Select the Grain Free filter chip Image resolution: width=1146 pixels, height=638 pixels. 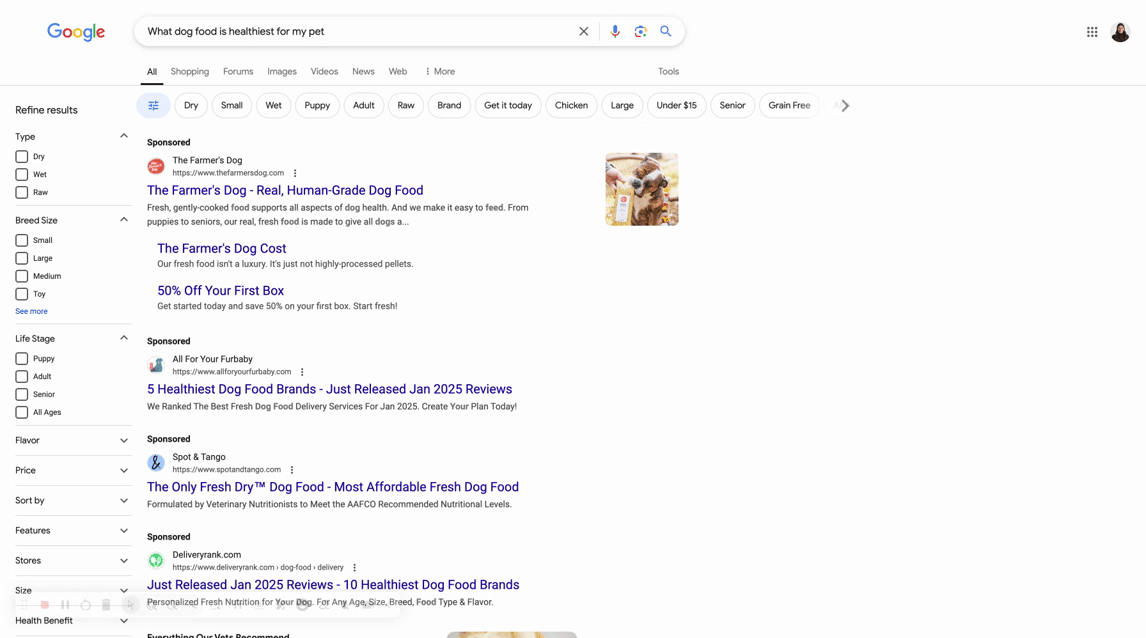coord(789,105)
